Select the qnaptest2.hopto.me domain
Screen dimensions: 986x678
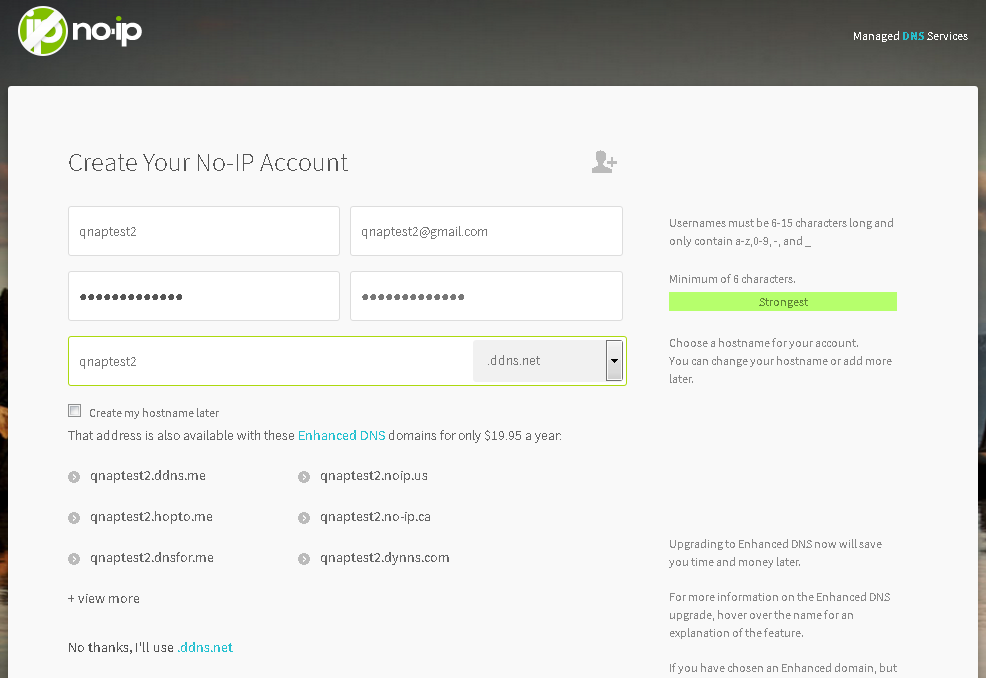pyautogui.click(x=152, y=516)
